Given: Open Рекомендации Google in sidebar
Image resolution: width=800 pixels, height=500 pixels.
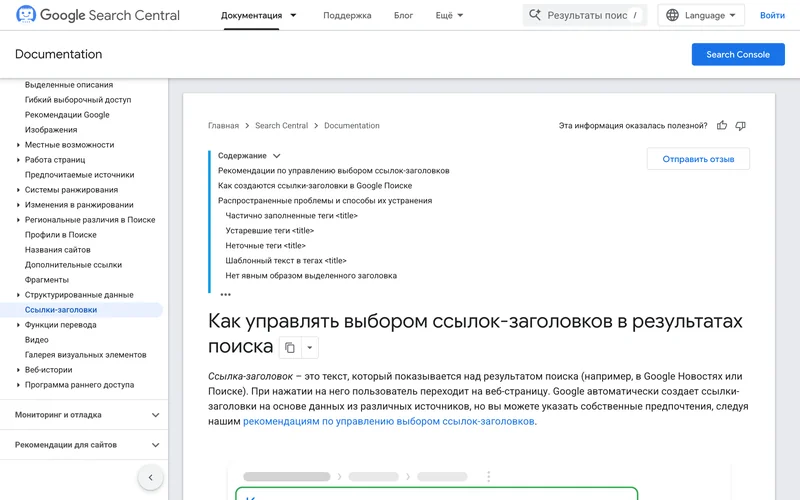Looking at the screenshot, I should click(x=67, y=115).
